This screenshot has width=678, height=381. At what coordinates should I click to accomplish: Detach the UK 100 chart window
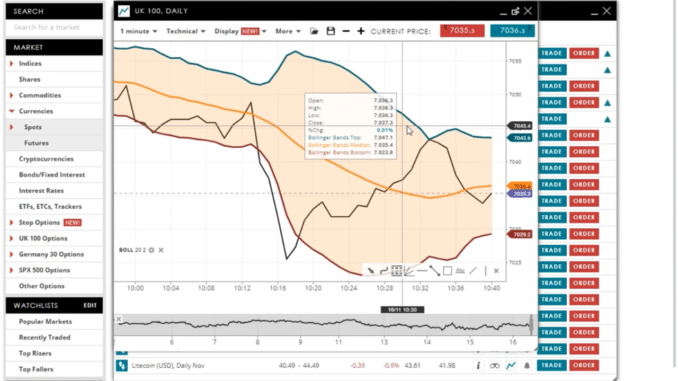(x=515, y=11)
